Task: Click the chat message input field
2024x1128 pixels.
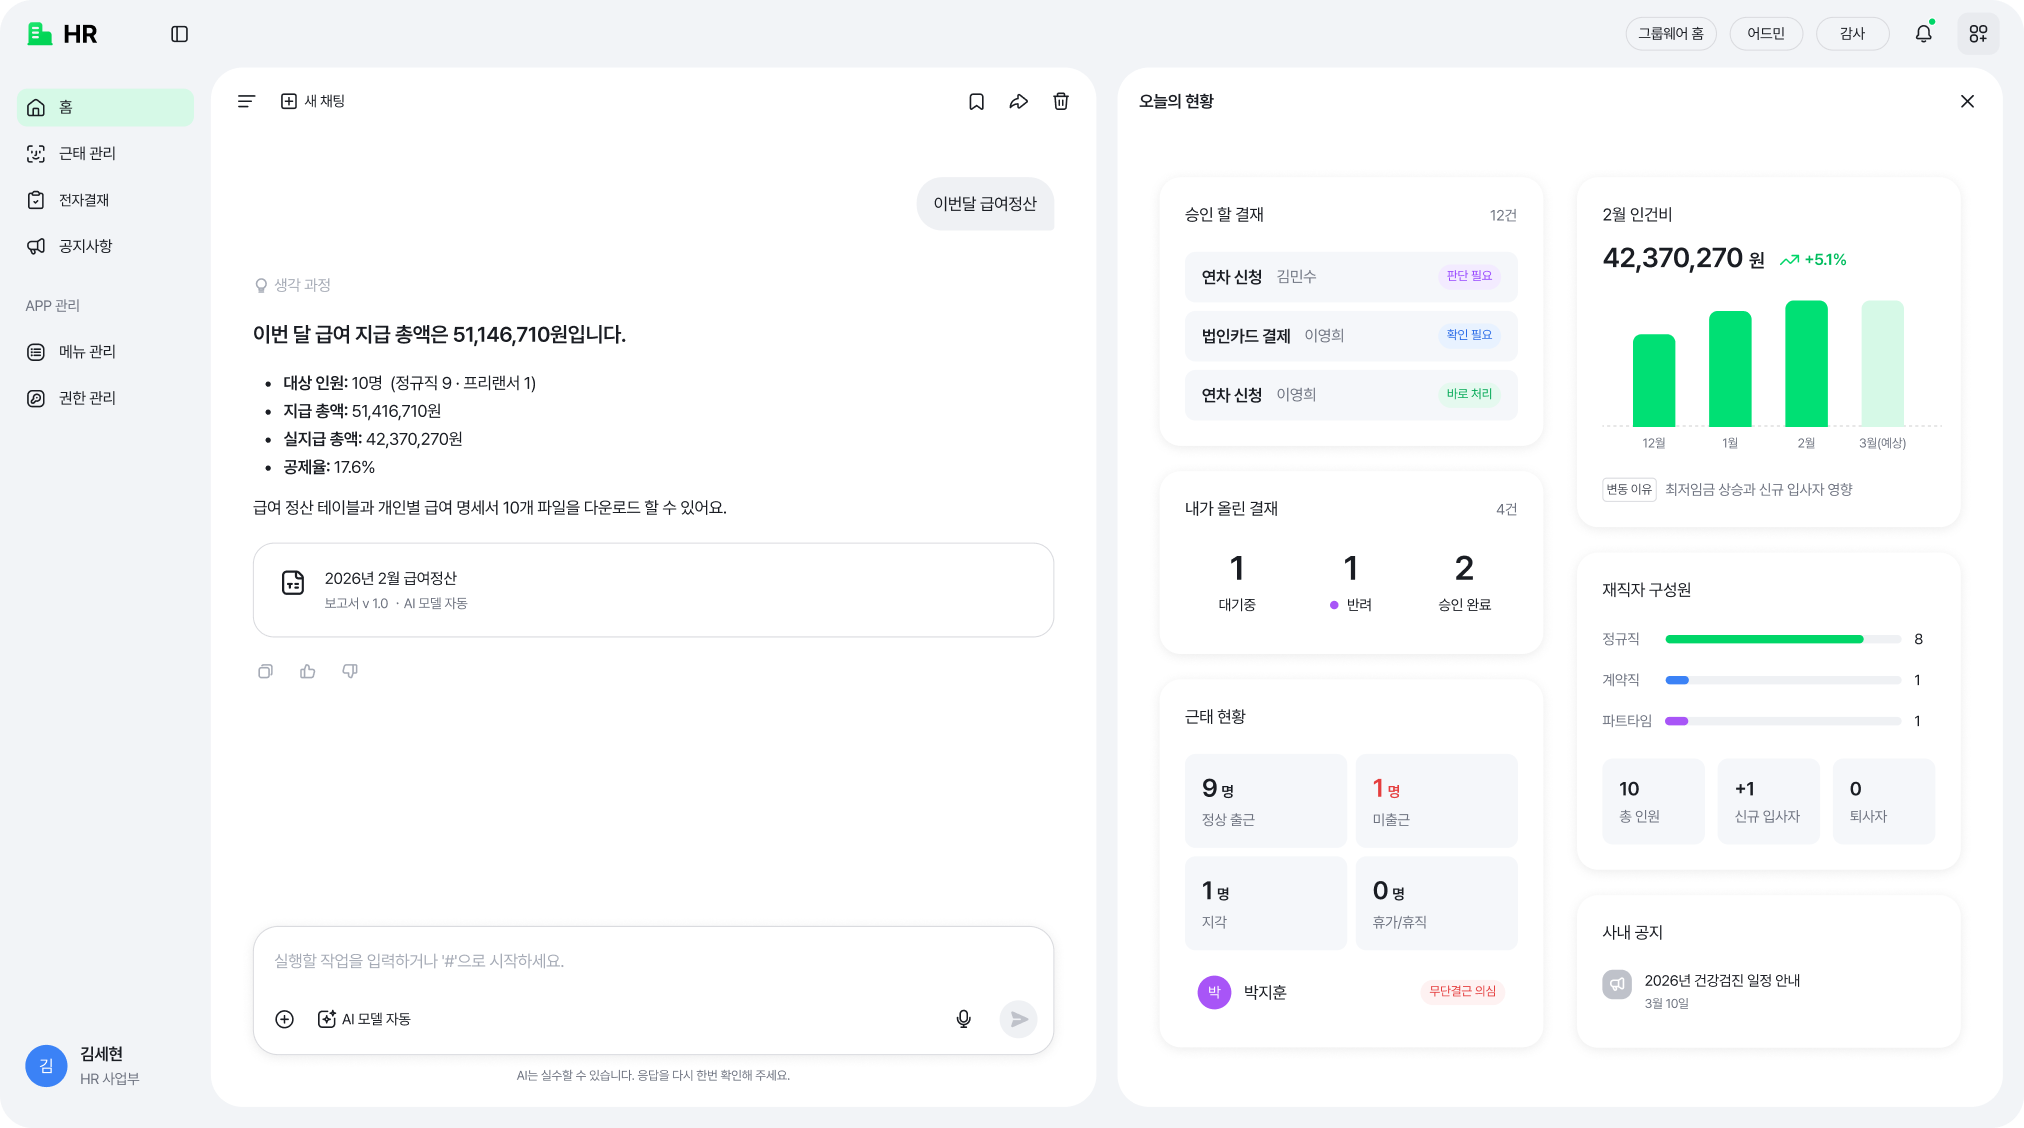Action: (x=653, y=961)
